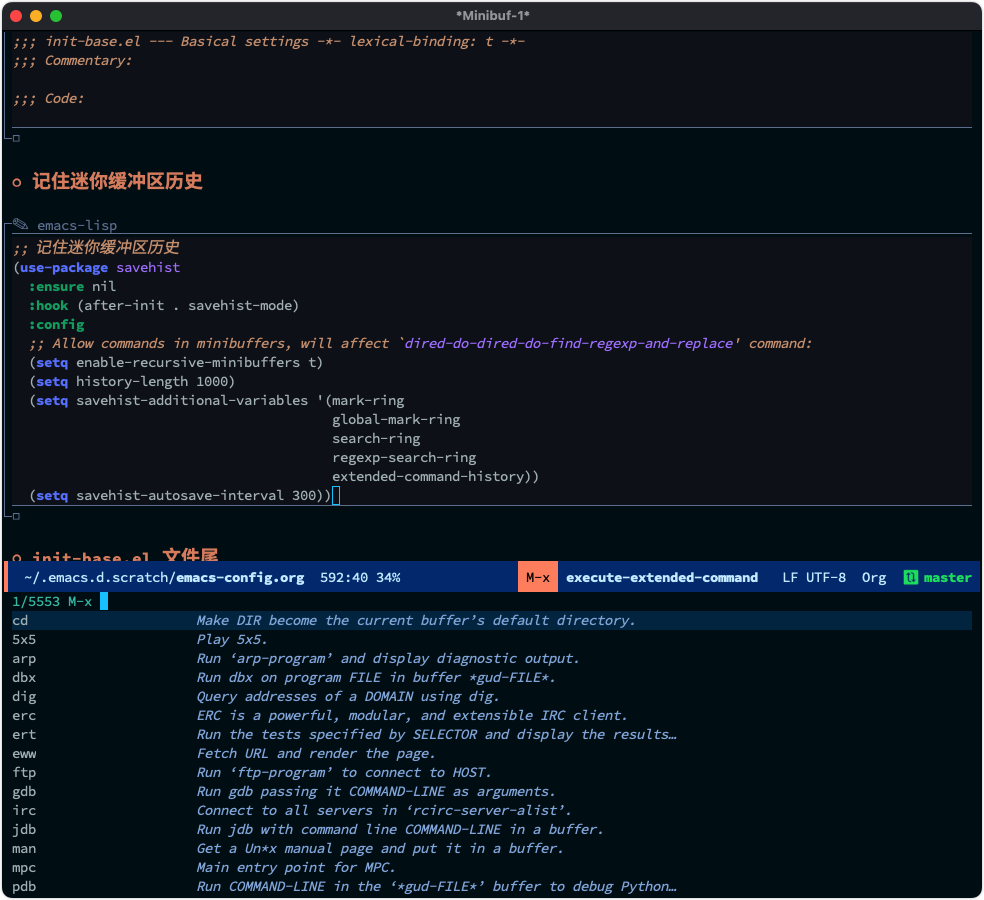Click description 'Fetch URL and render the page.'

316,754
